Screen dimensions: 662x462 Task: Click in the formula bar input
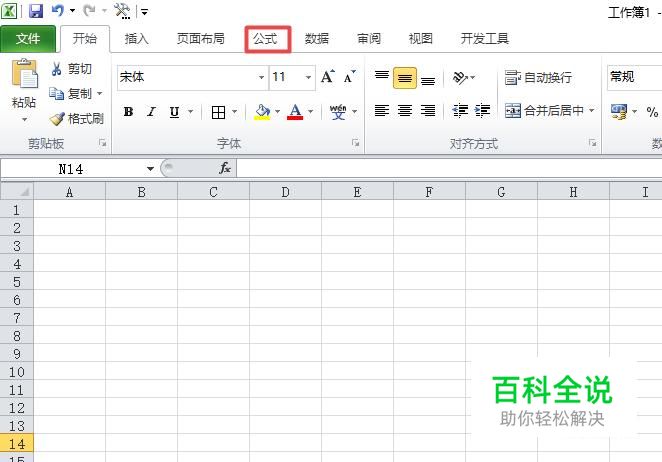coord(449,169)
